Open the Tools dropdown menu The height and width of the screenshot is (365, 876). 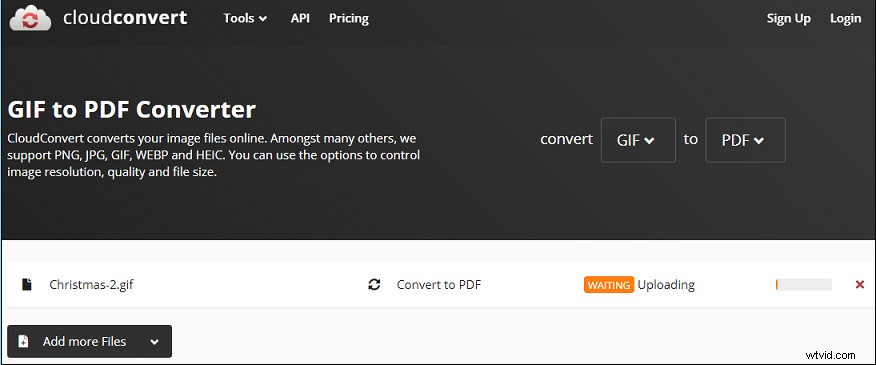pyautogui.click(x=245, y=18)
